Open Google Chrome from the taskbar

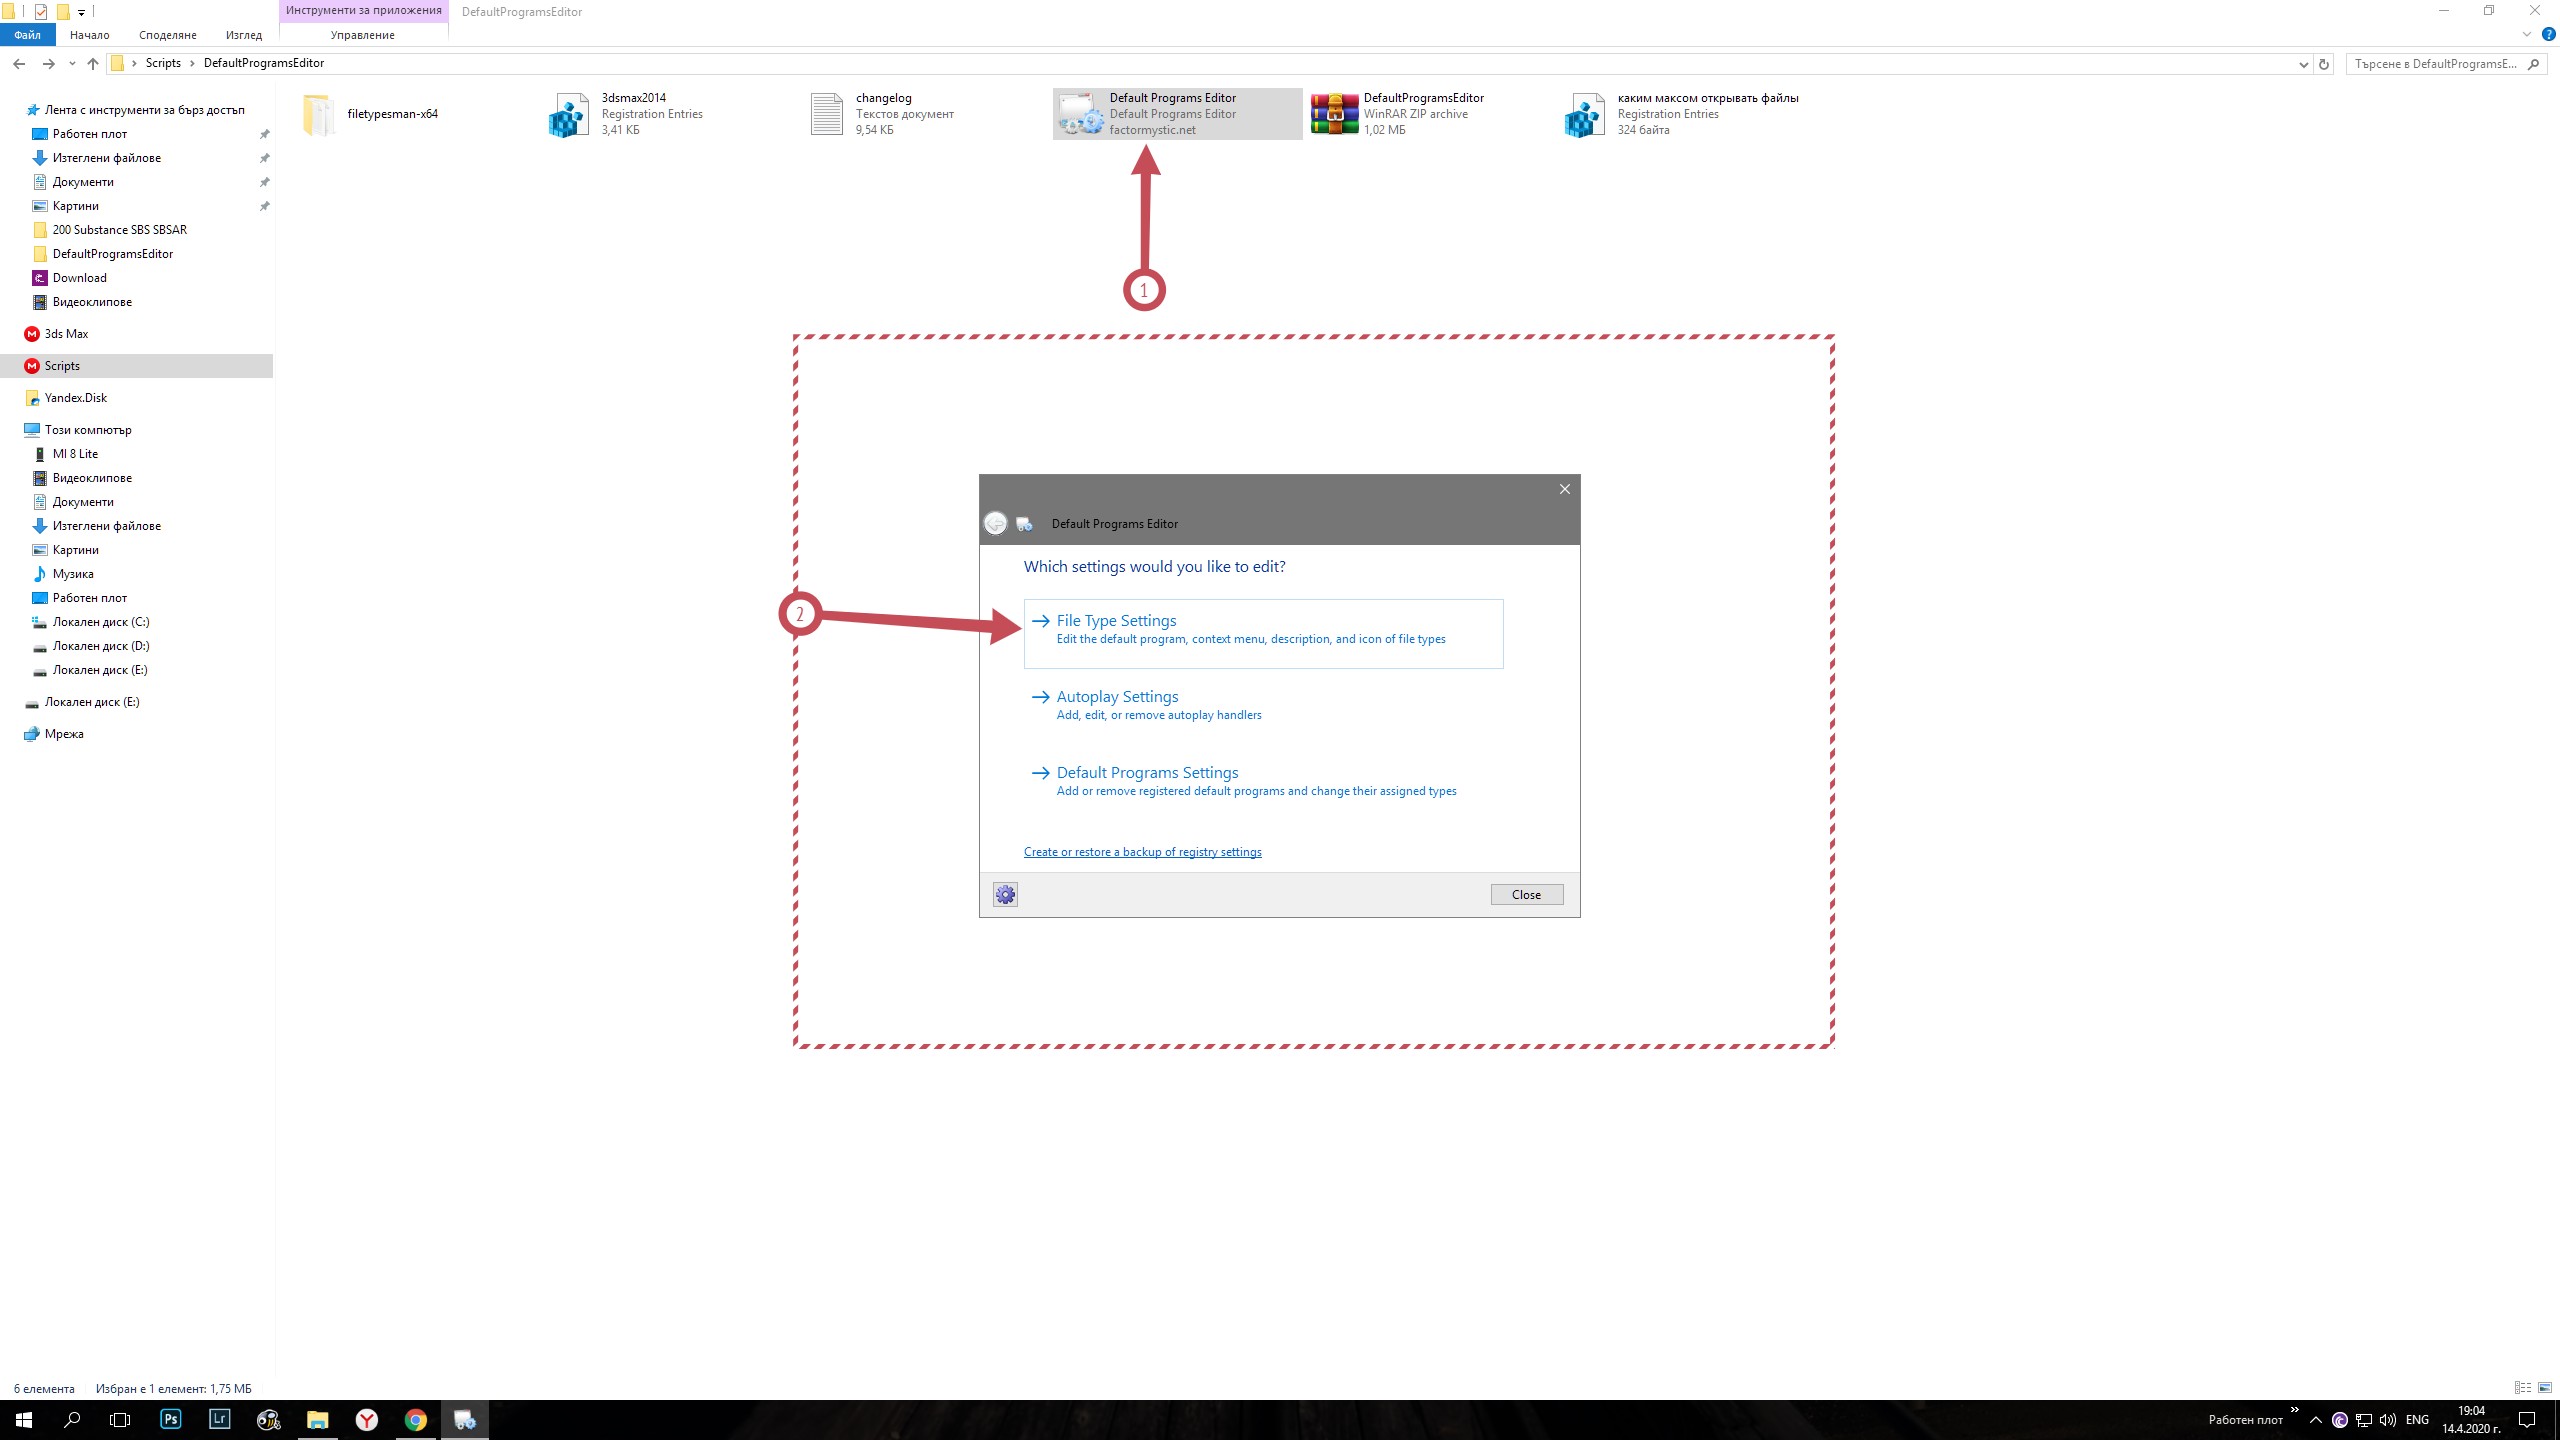point(416,1419)
